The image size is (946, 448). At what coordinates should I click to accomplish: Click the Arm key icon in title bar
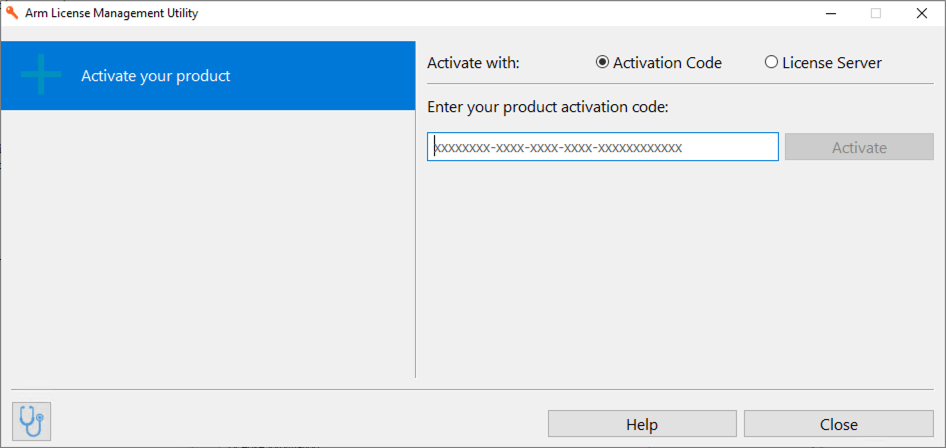click(x=12, y=14)
